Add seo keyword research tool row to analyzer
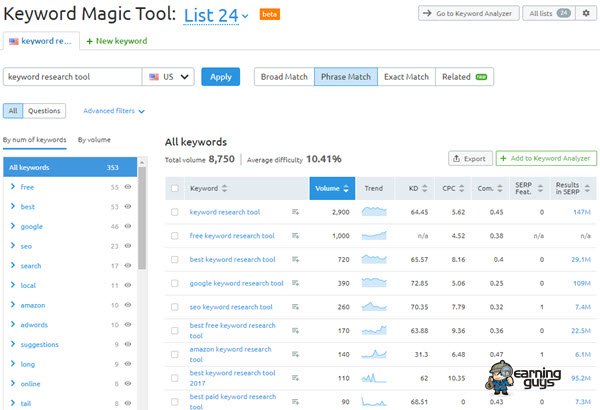600x410 pixels. click(x=295, y=307)
